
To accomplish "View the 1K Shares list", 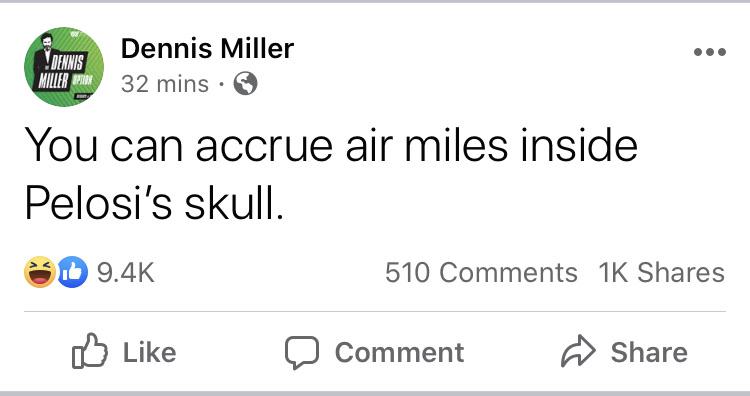I will 662,273.
